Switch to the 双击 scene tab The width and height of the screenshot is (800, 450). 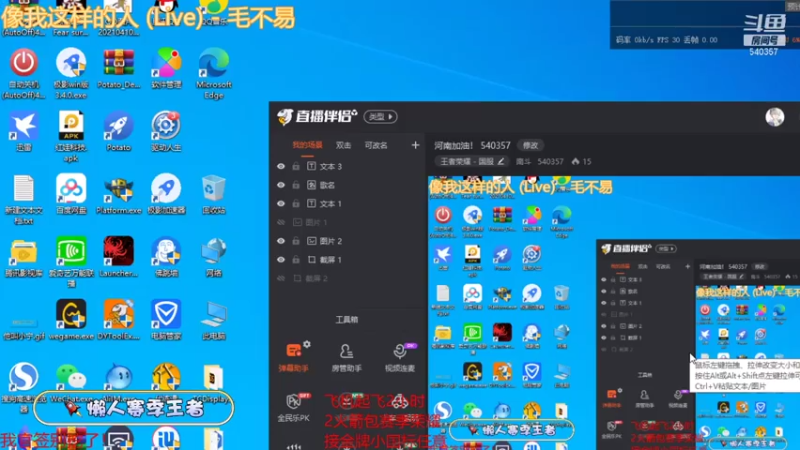343,145
